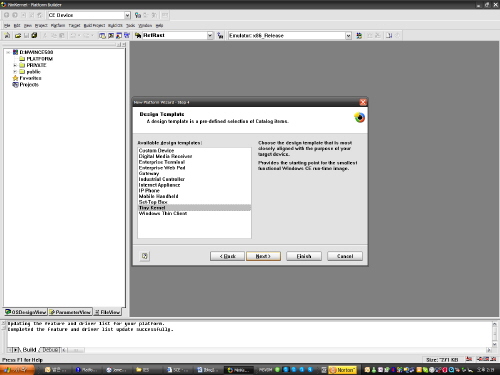
Task: Click the Platform Builder taskbar button
Action: [239, 370]
